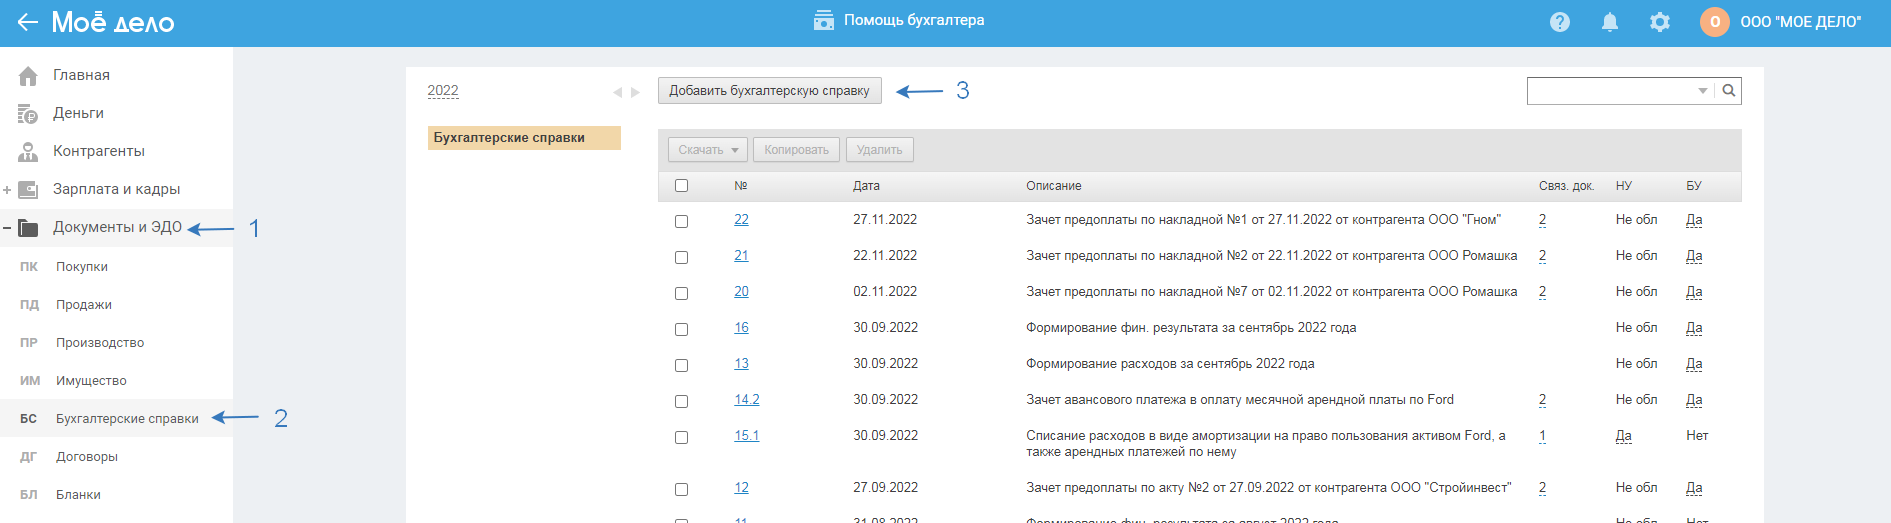This screenshot has height=523, width=1891.
Task: Click the 2022 year selector
Action: pyautogui.click(x=442, y=91)
